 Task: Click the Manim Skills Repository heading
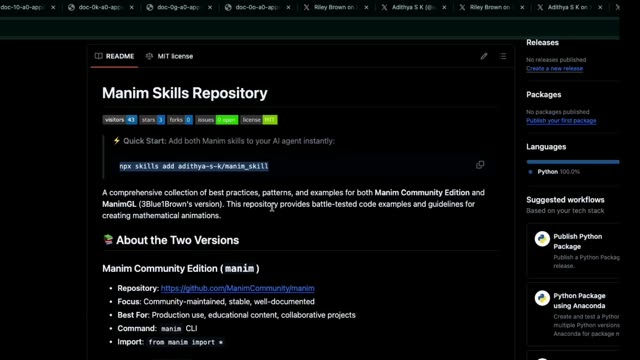(x=184, y=93)
